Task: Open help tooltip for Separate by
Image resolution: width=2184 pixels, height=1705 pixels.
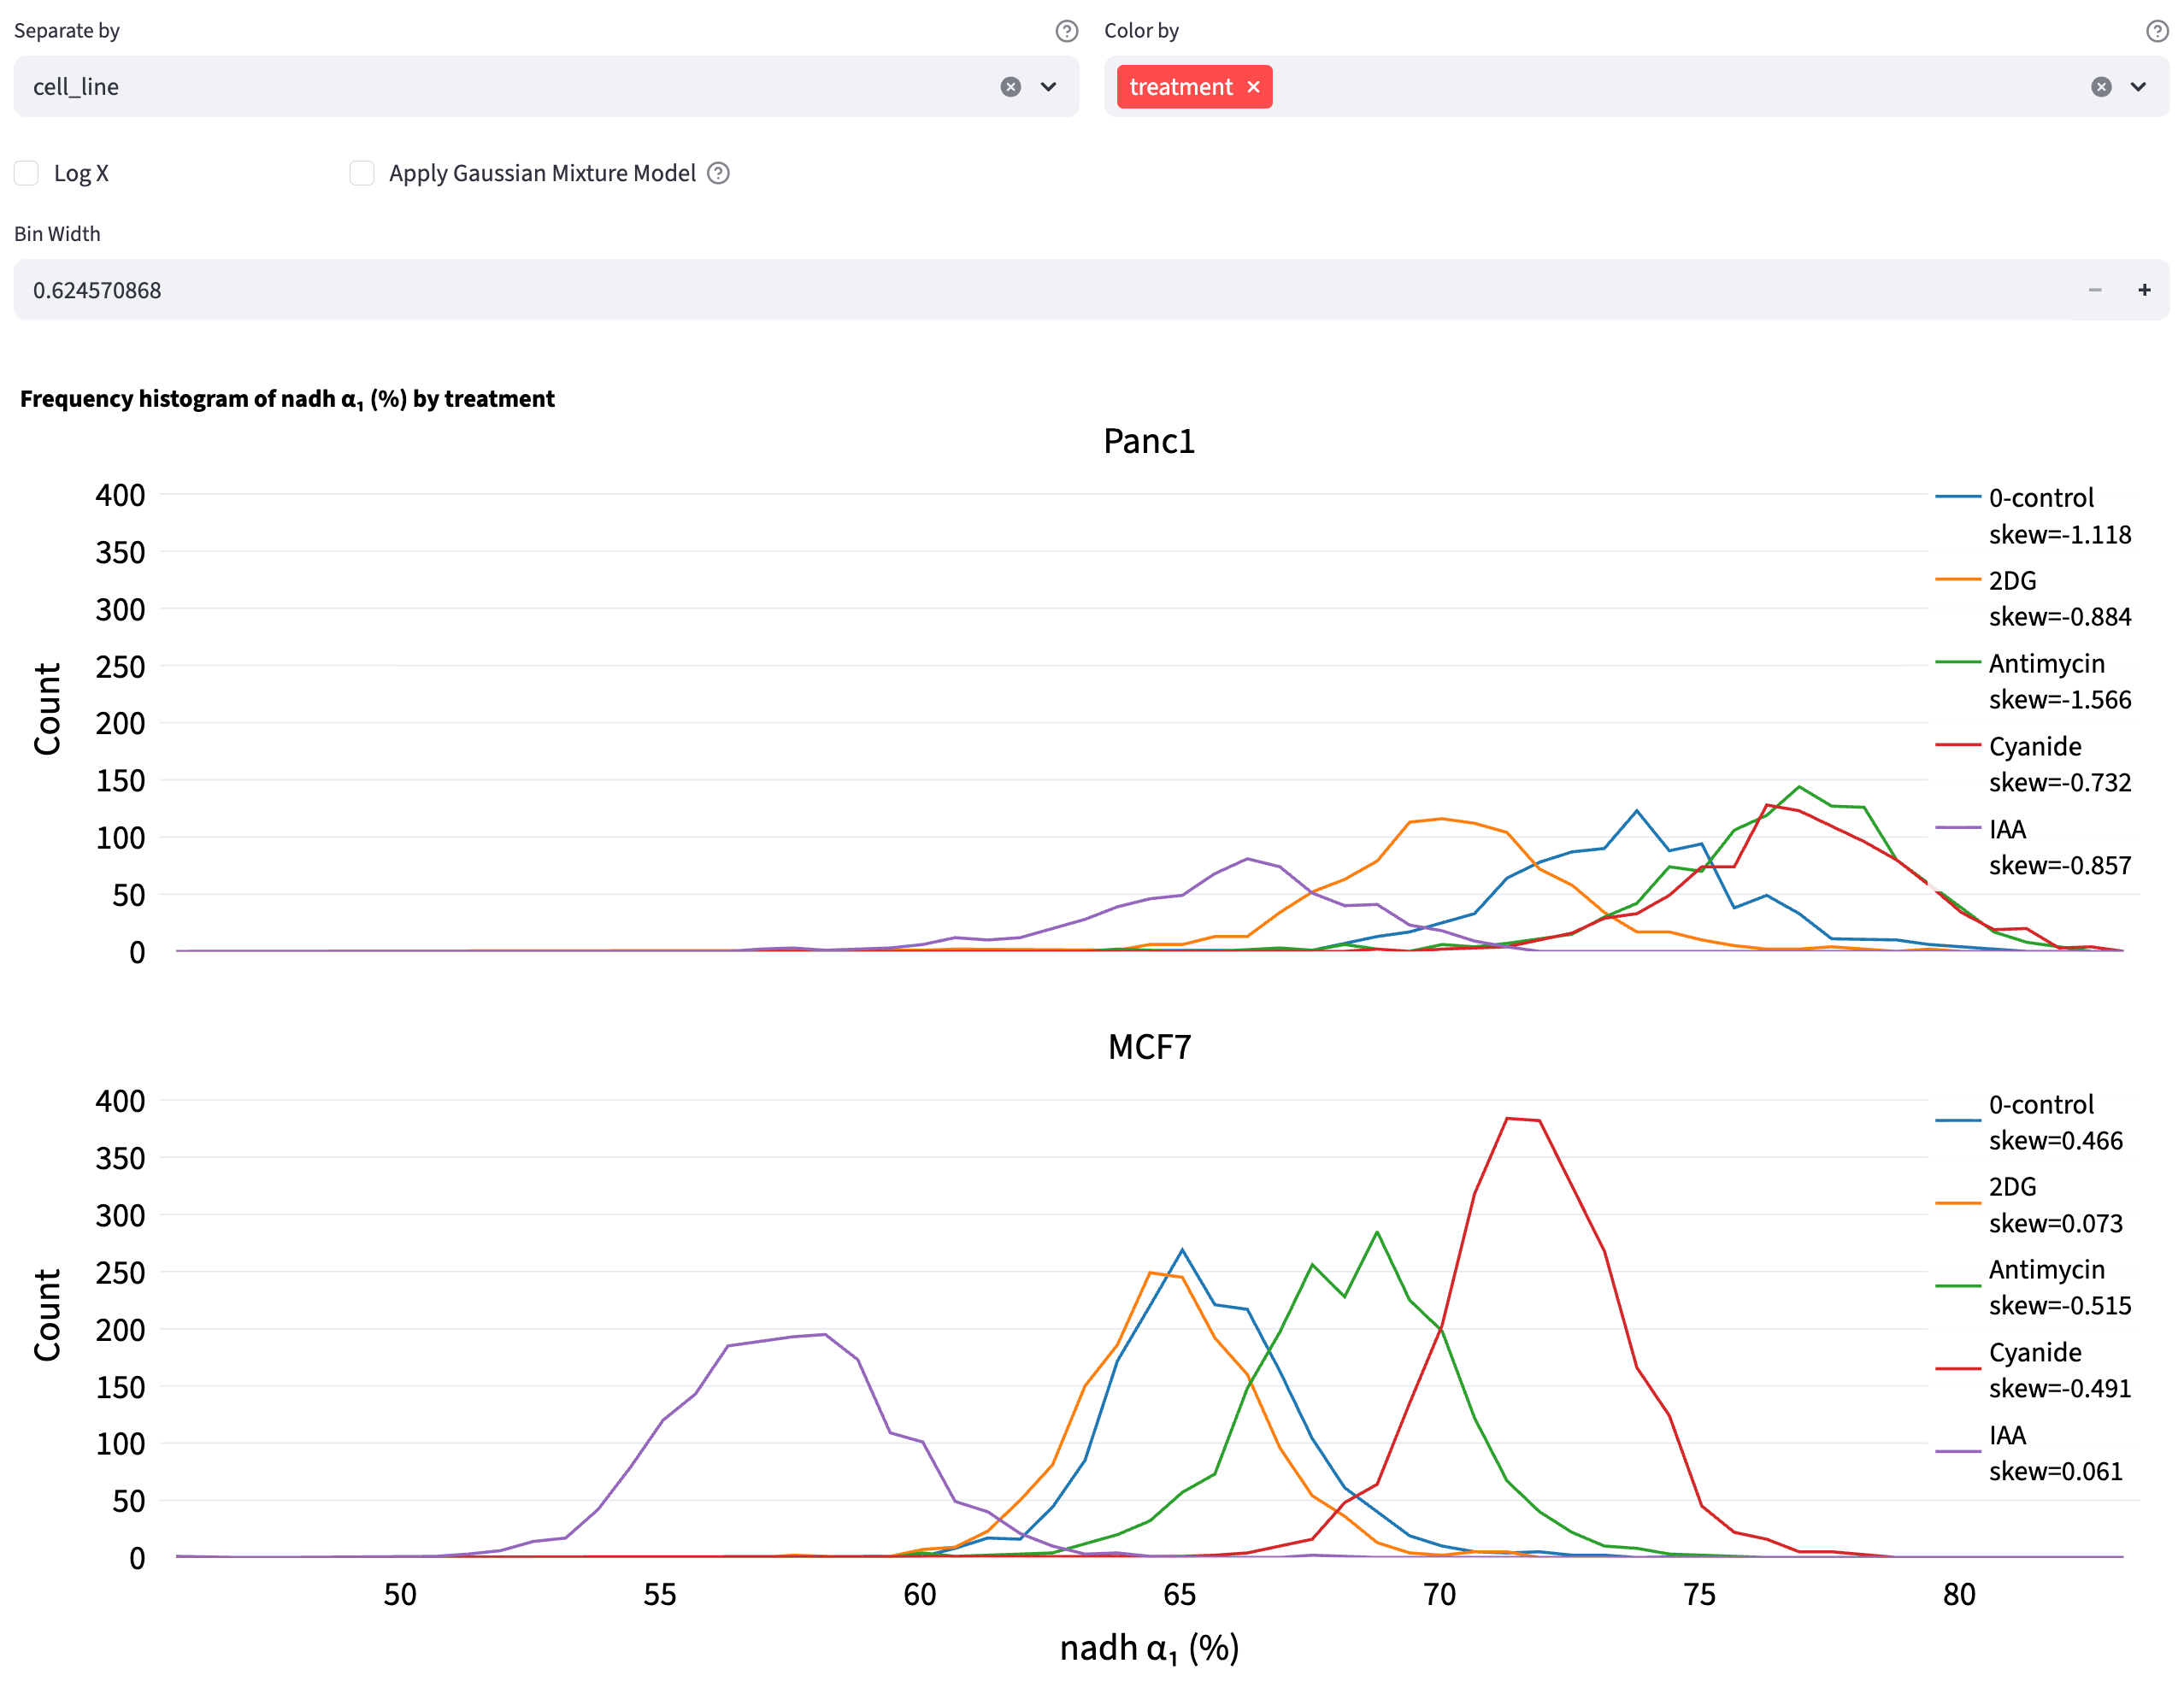Action: pyautogui.click(x=1067, y=31)
